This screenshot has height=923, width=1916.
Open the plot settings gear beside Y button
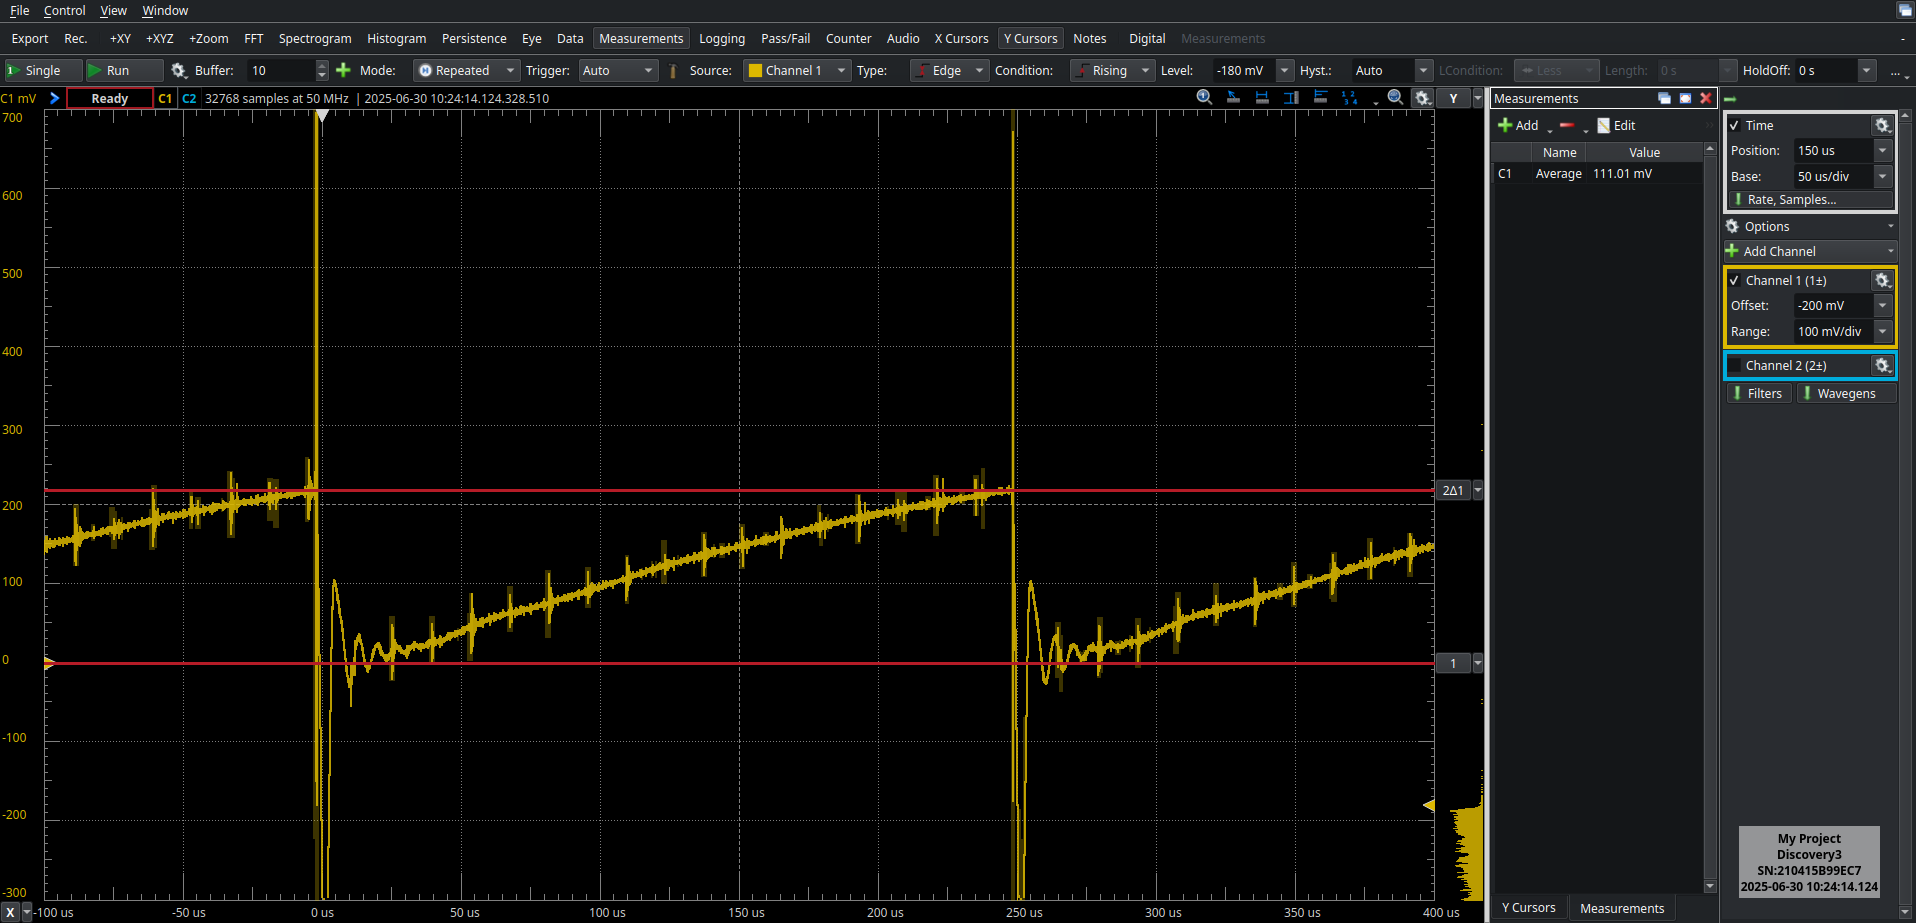coord(1422,98)
